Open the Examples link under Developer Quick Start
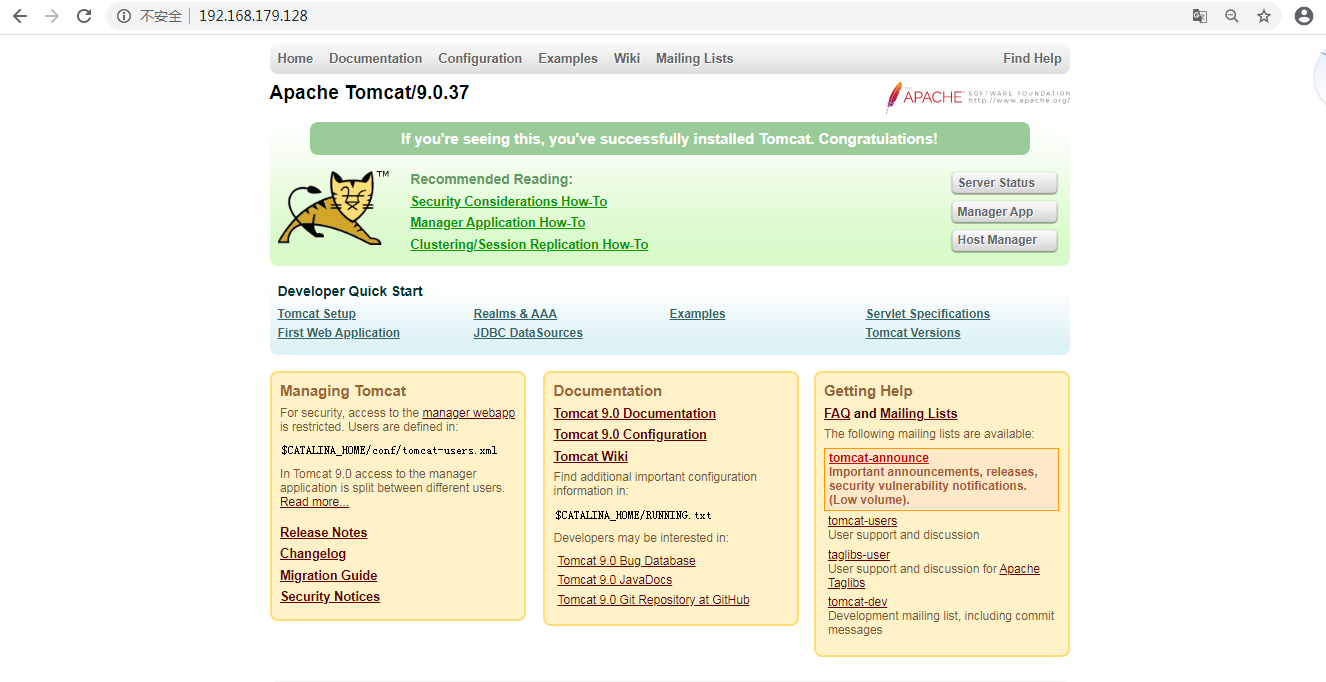Image resolution: width=1326 pixels, height=682 pixels. (x=697, y=314)
